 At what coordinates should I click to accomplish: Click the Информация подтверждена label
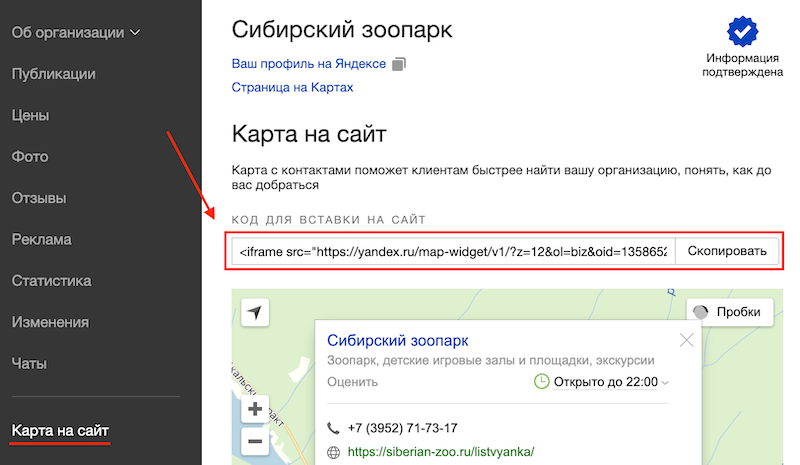tap(742, 65)
